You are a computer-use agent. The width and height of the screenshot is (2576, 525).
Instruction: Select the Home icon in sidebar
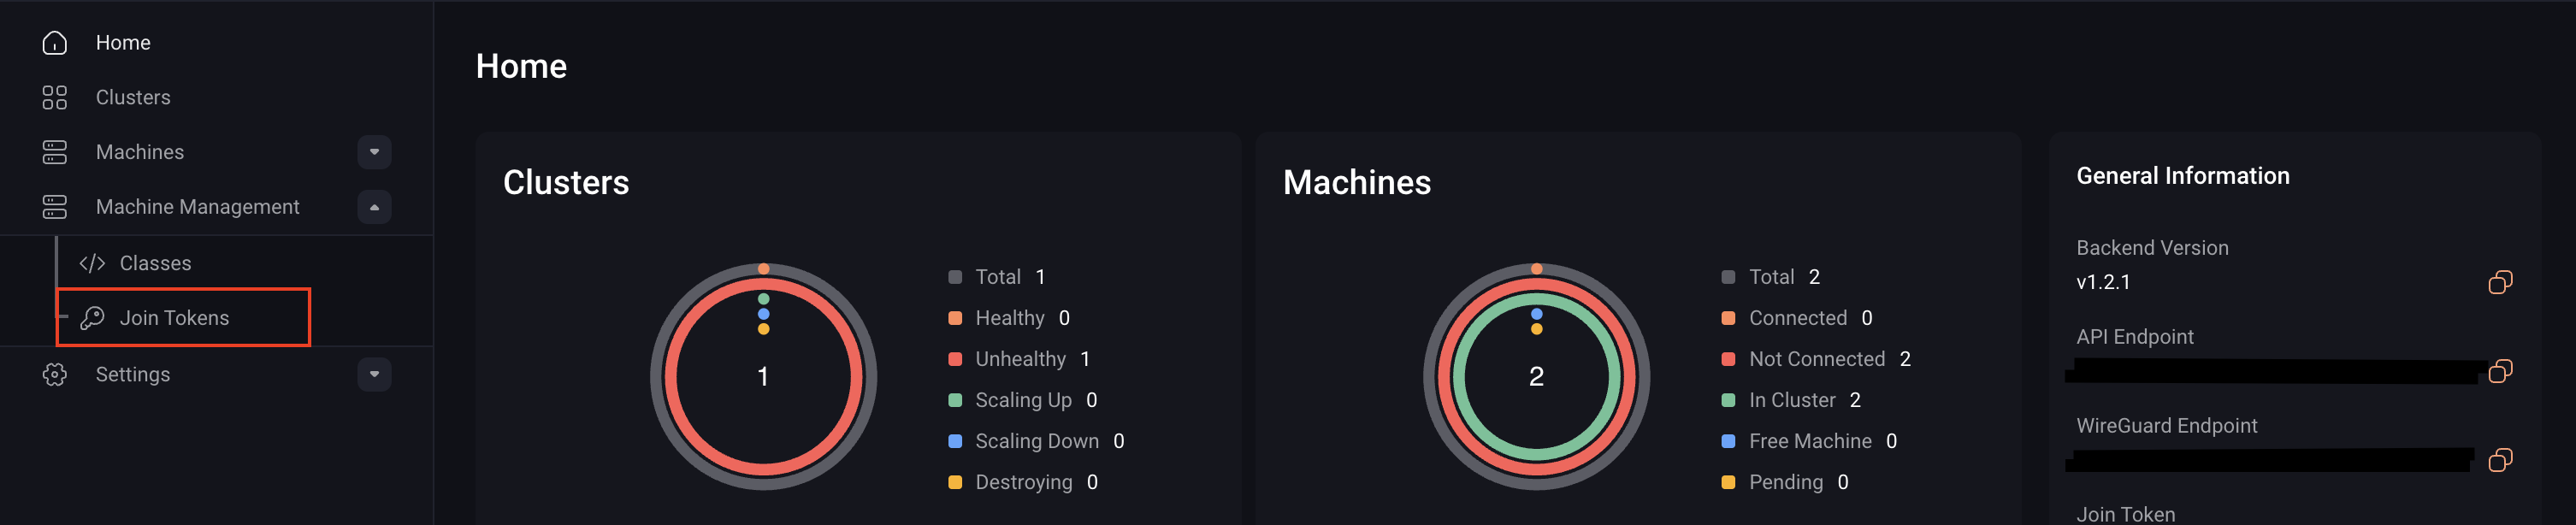[x=53, y=42]
